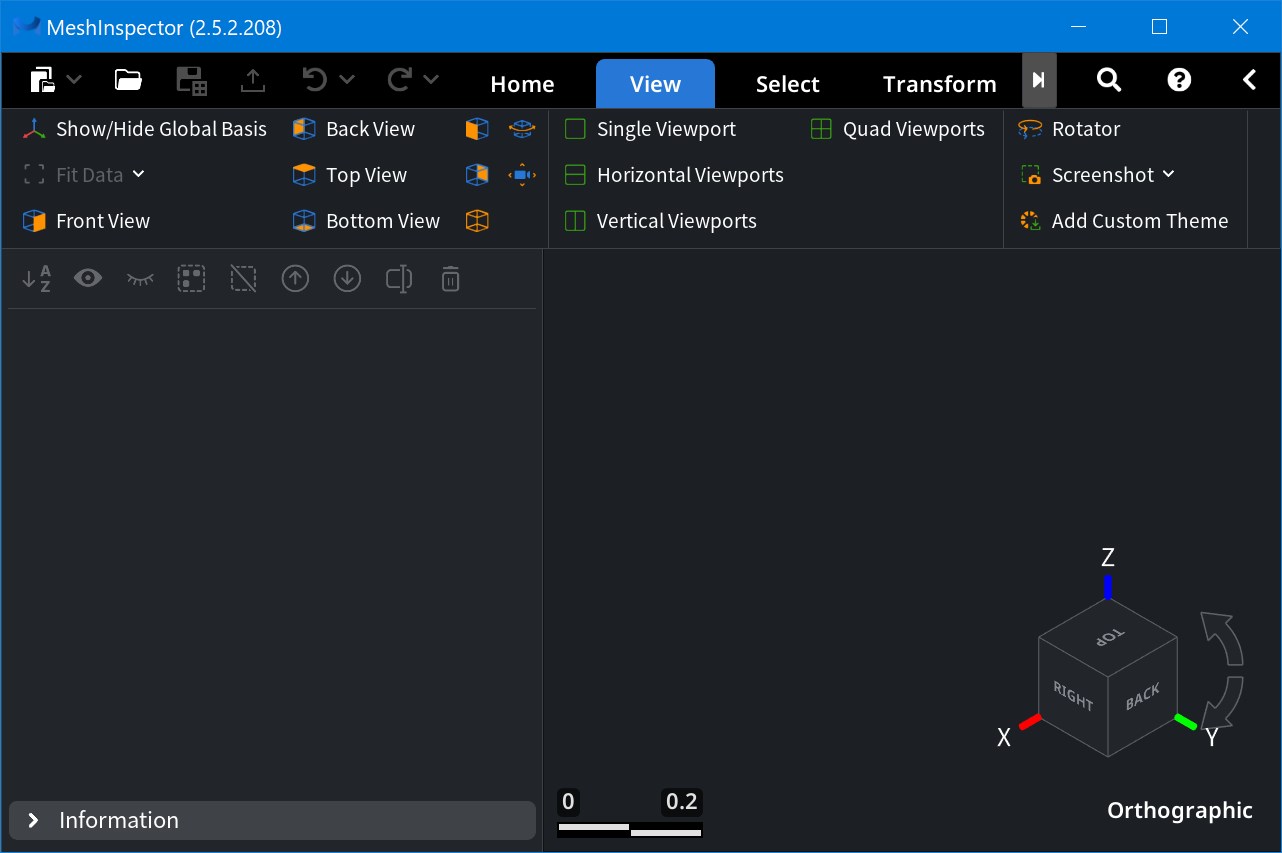Screen dimensions: 1282x853
Task: Choose Horizontal Viewports layout
Action: pos(674,175)
